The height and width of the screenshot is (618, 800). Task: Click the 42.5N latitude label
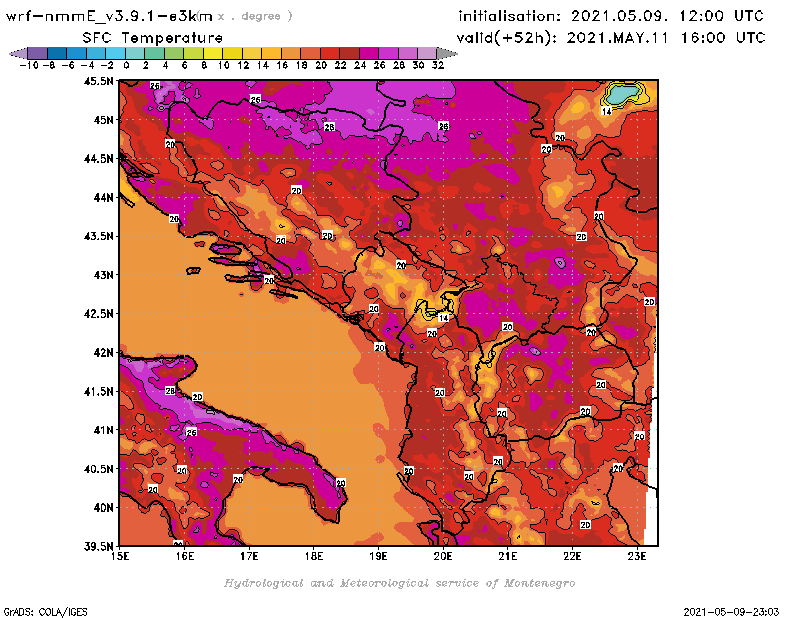point(98,314)
